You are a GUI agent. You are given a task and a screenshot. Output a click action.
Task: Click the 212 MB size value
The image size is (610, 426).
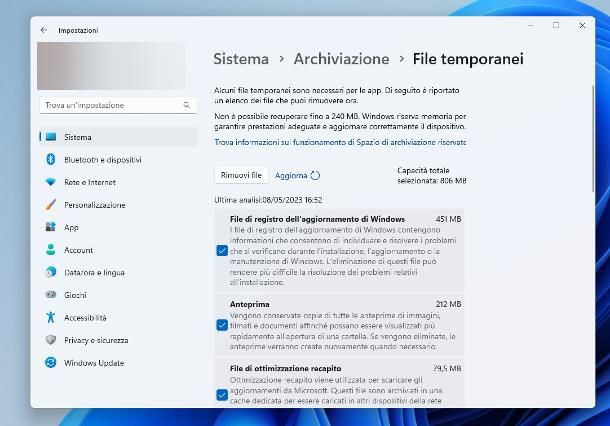pos(449,304)
